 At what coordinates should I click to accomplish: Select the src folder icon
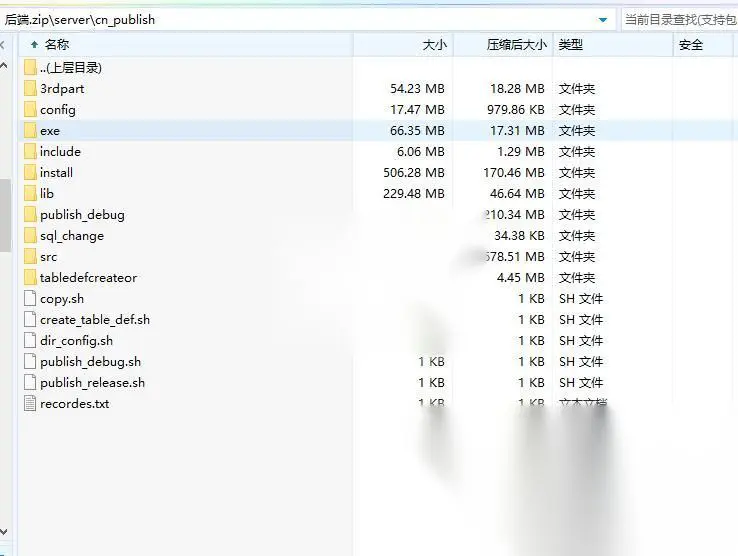30,257
